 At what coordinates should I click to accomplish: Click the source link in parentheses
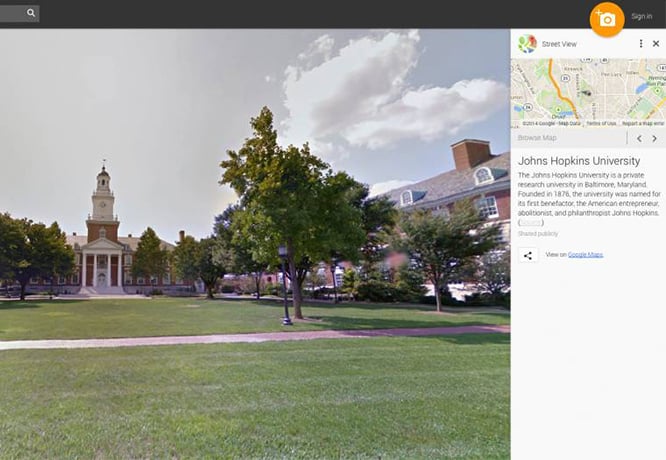tap(531, 223)
